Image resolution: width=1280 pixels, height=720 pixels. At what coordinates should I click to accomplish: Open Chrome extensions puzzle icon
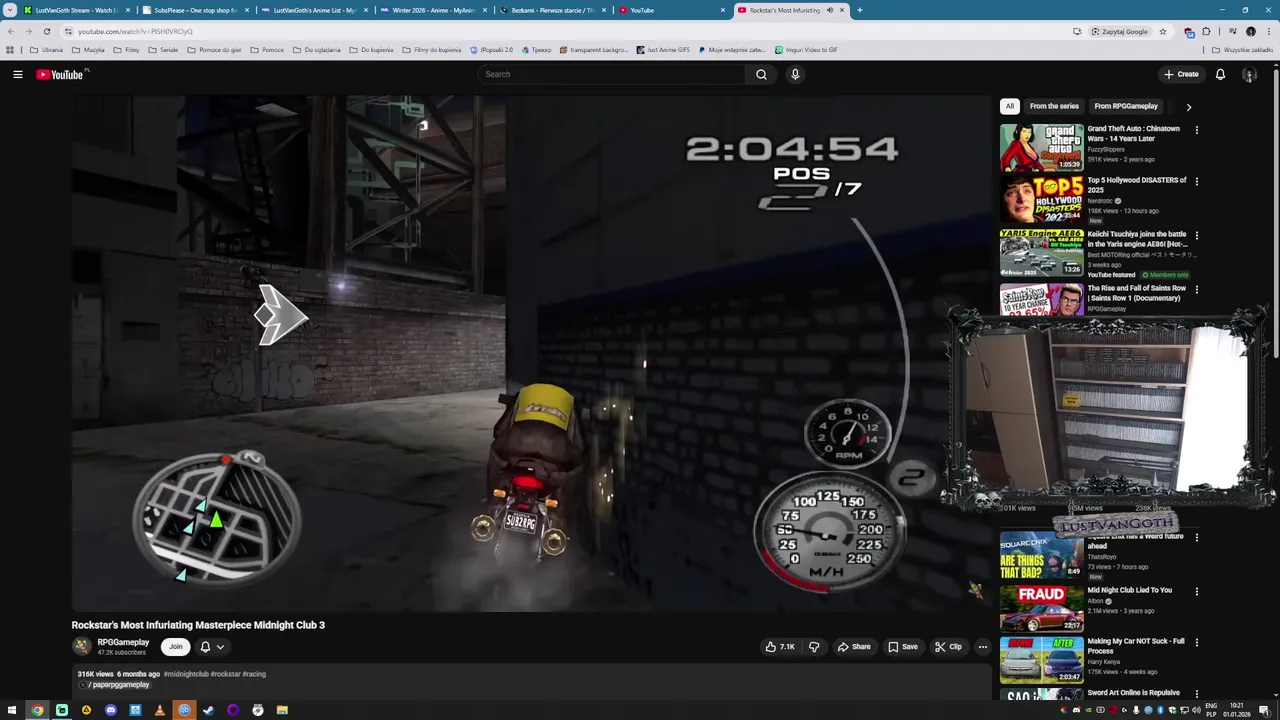point(1206,31)
